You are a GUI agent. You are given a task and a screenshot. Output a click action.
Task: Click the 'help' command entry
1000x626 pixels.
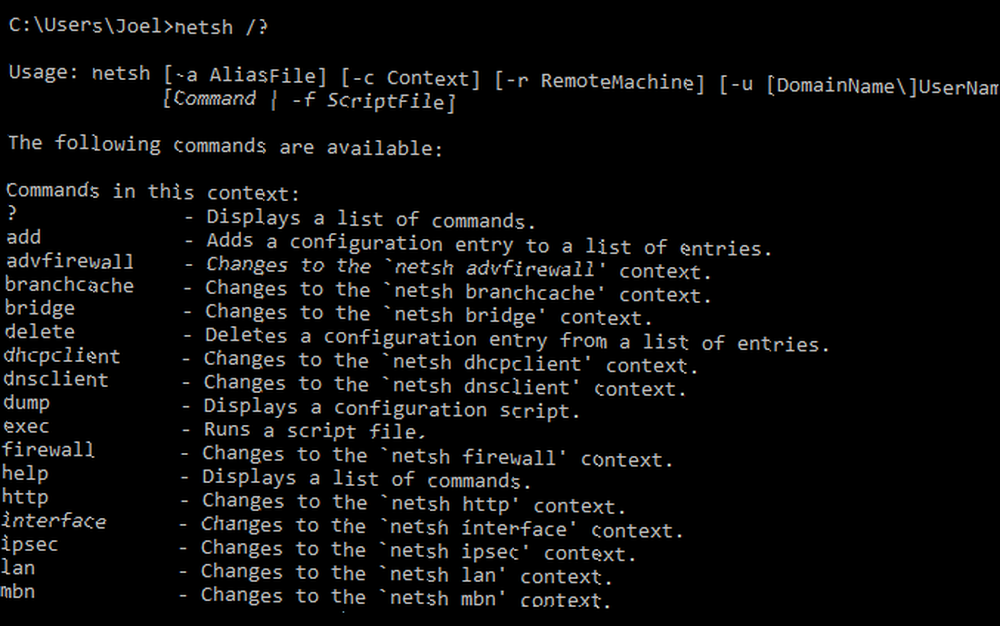[x=25, y=474]
